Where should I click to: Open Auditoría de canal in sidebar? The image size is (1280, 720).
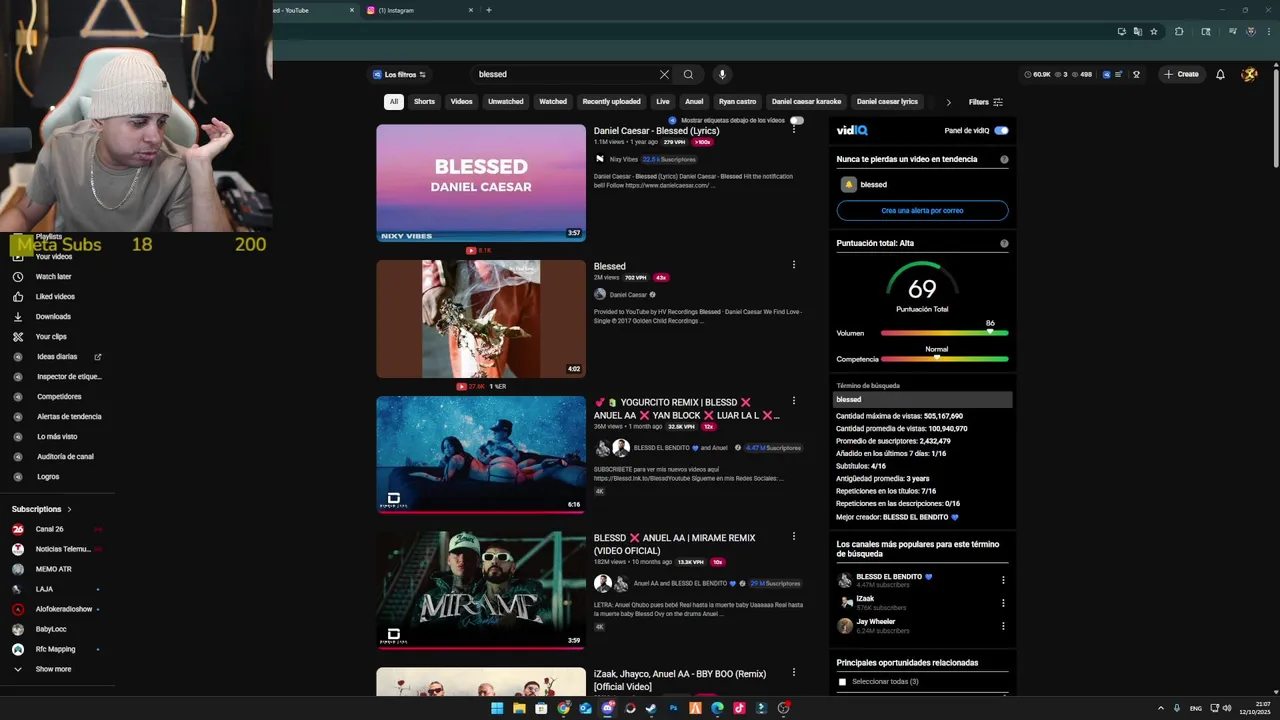[x=65, y=456]
